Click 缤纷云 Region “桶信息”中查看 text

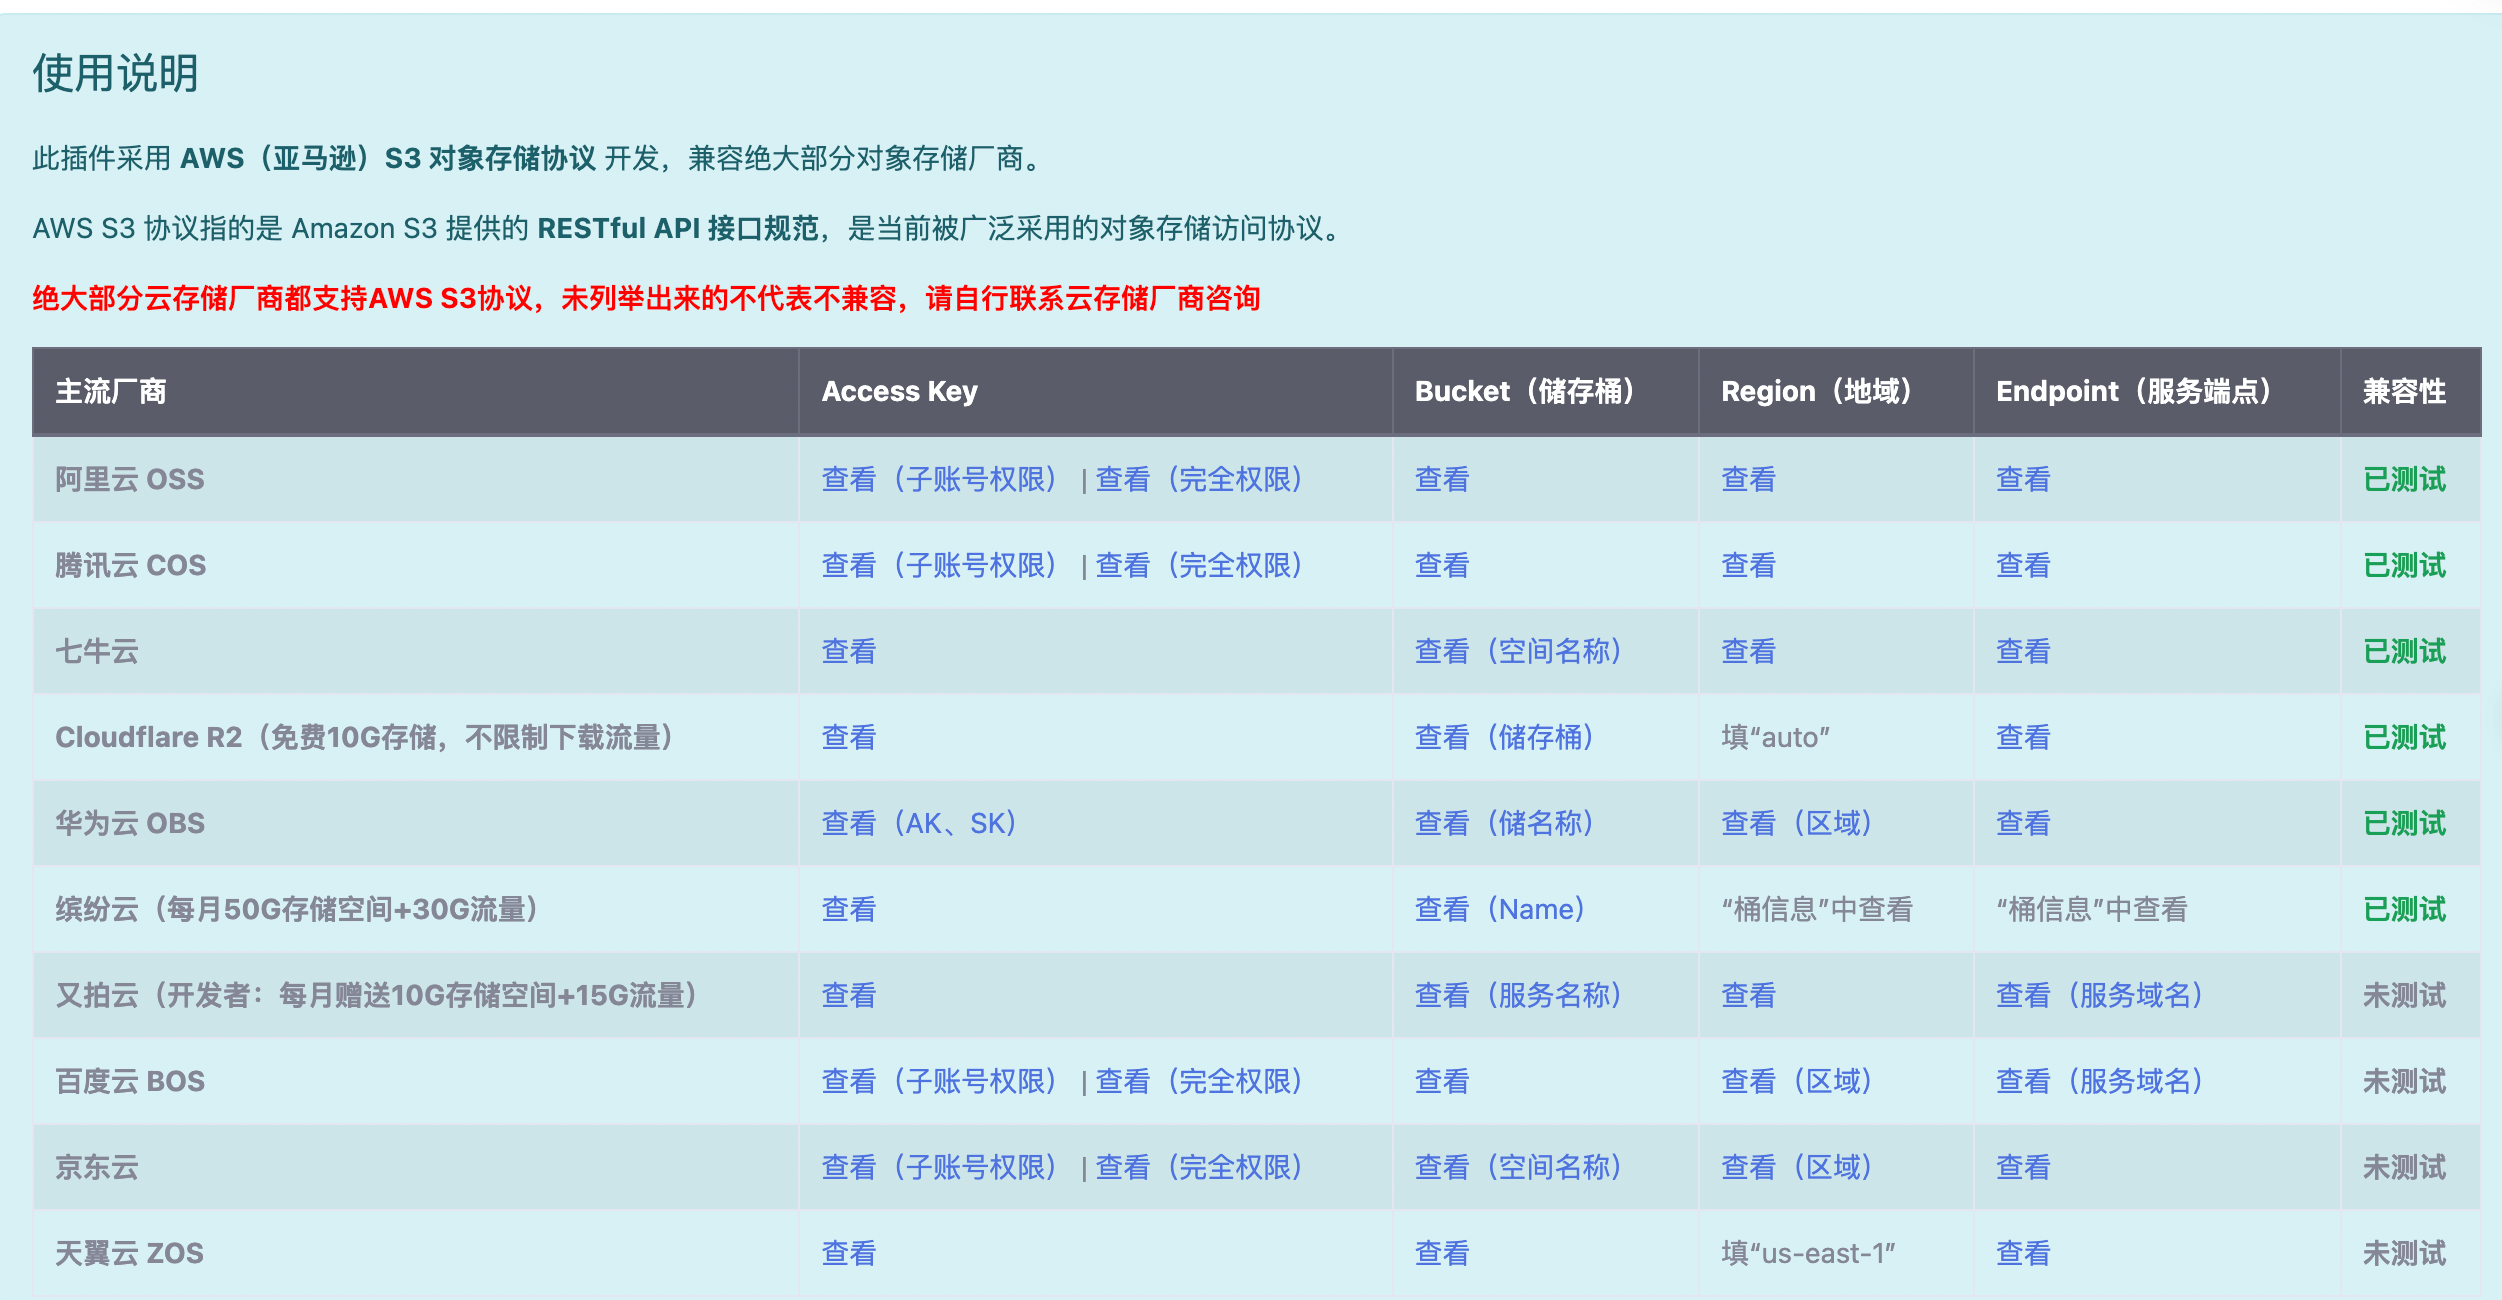pos(1817,910)
